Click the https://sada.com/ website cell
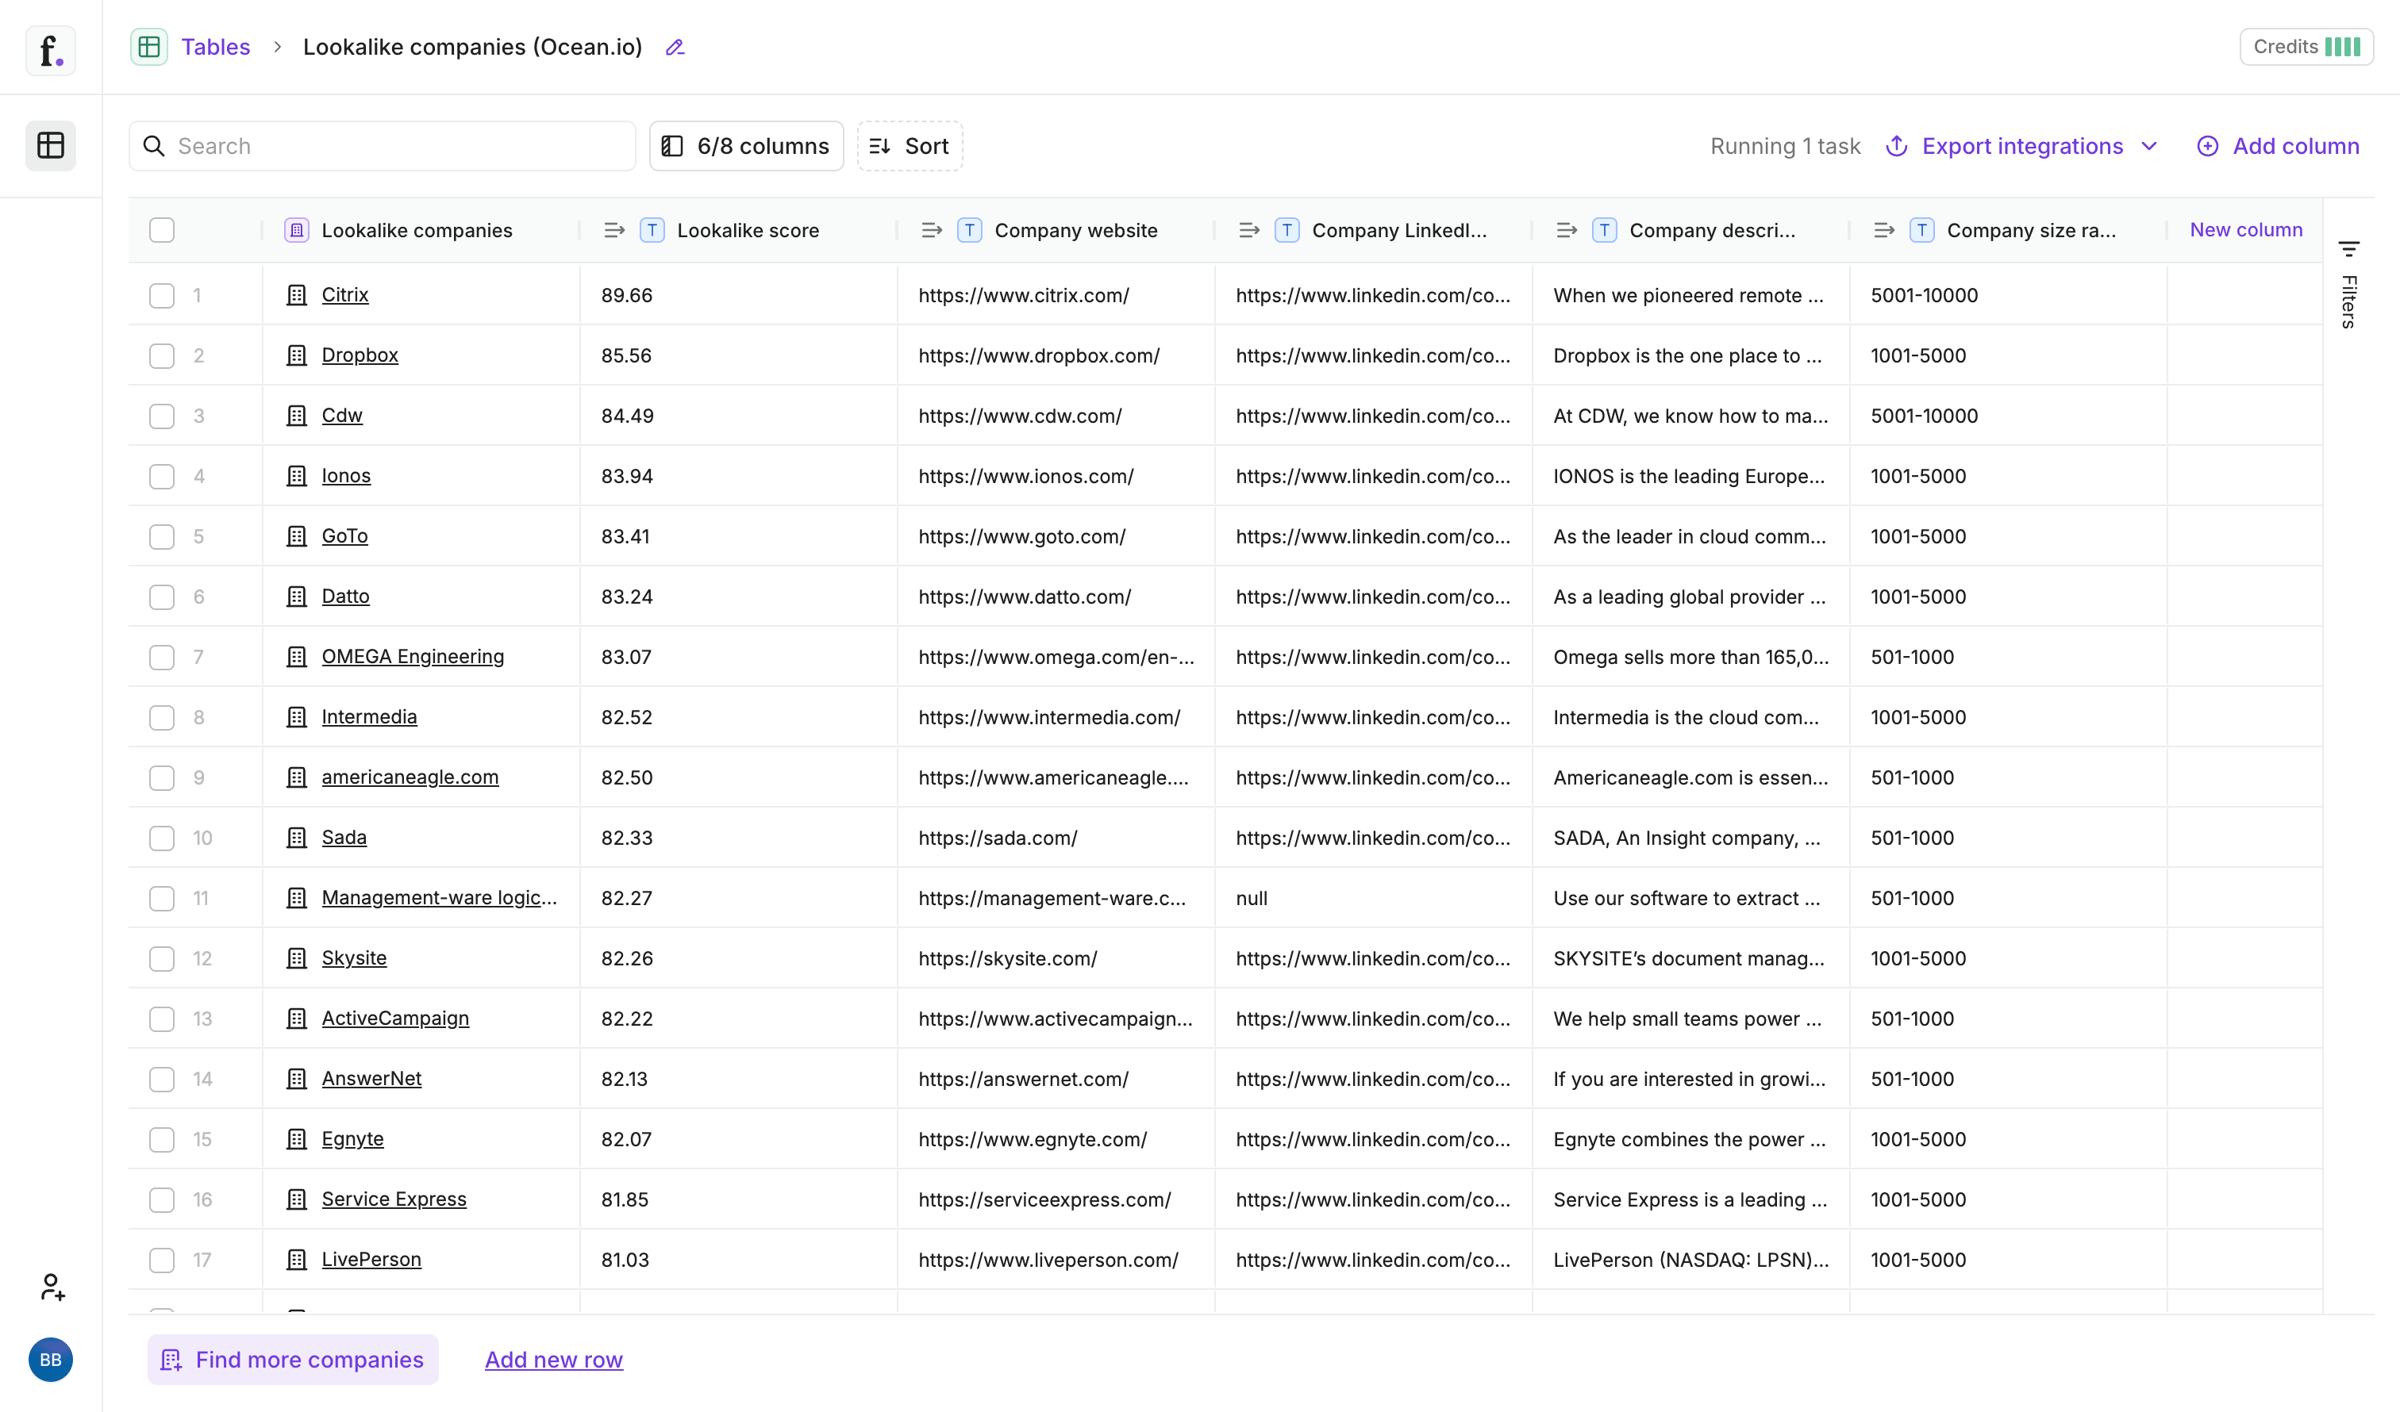 click(1056, 838)
